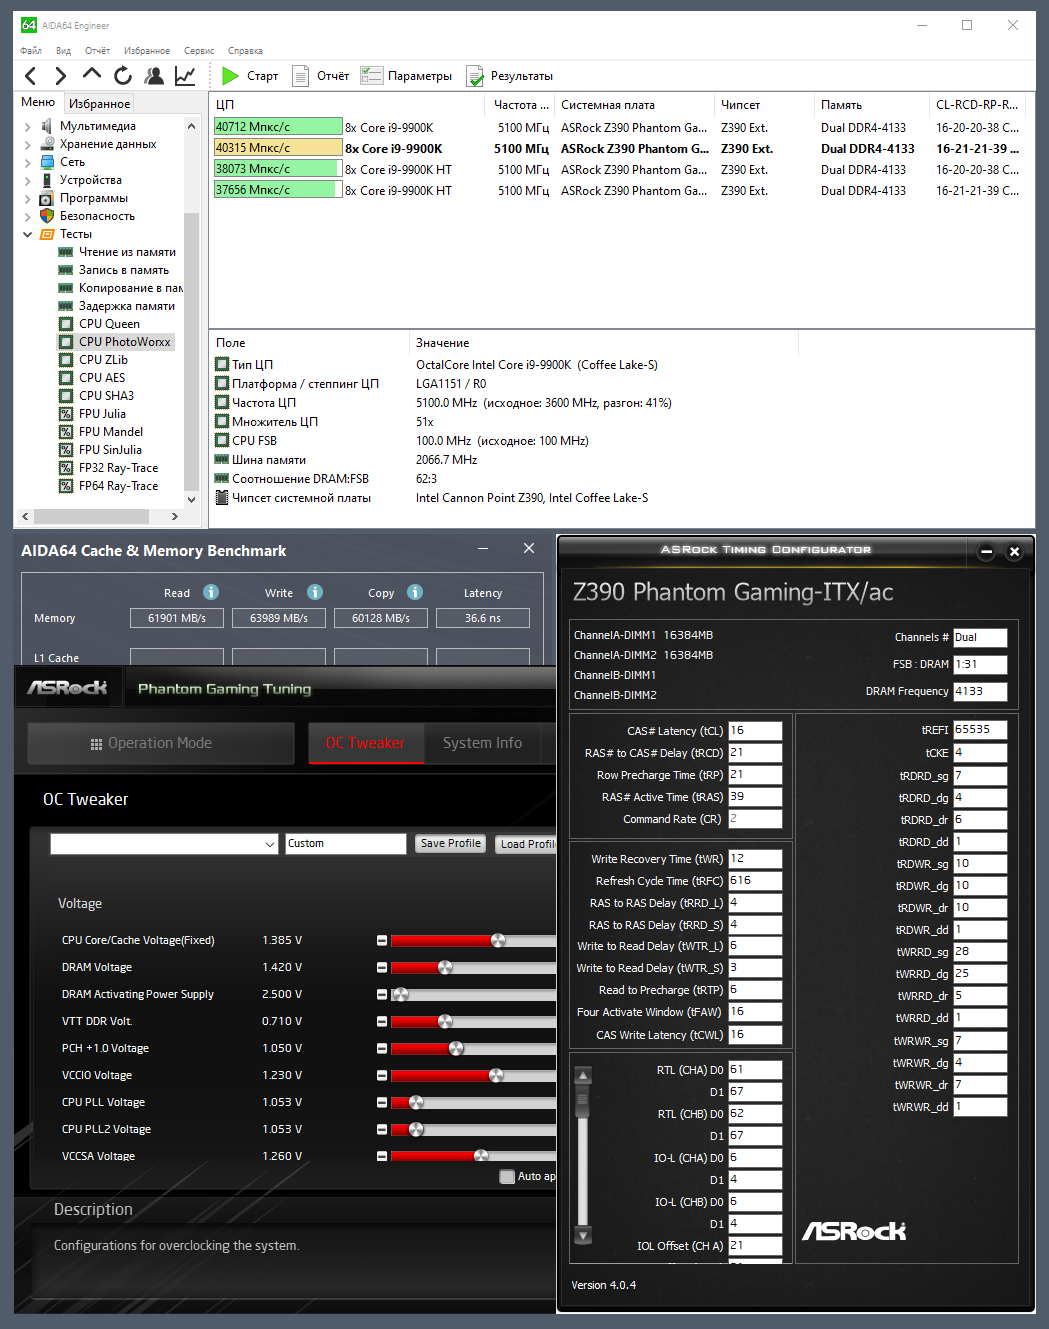Click the Write info icon in memory benchmark
Viewport: 1049px width, 1329px height.
(x=315, y=592)
